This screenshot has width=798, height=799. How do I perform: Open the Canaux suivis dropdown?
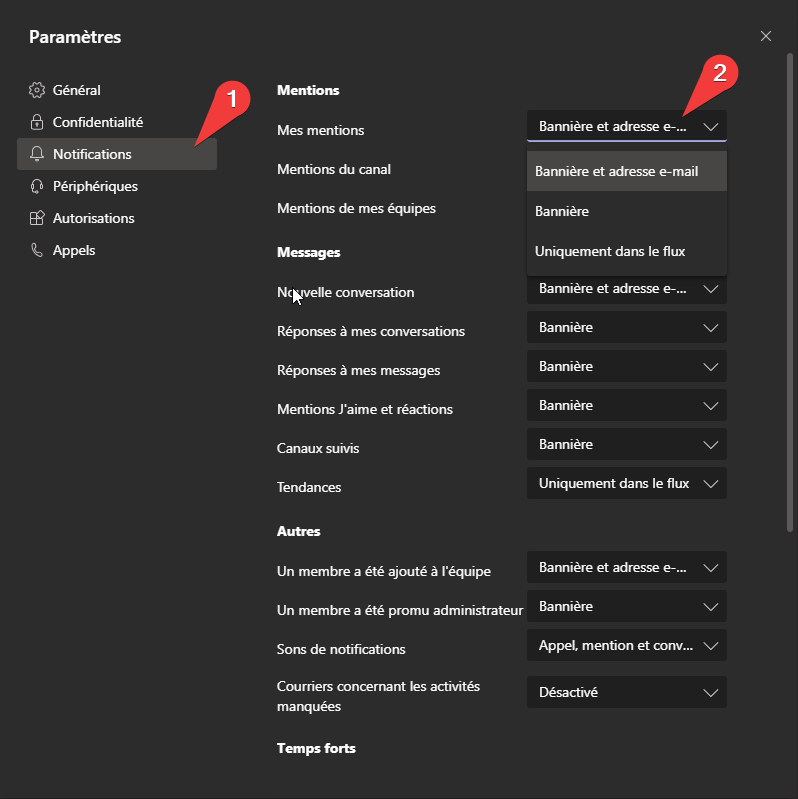pyautogui.click(x=626, y=444)
